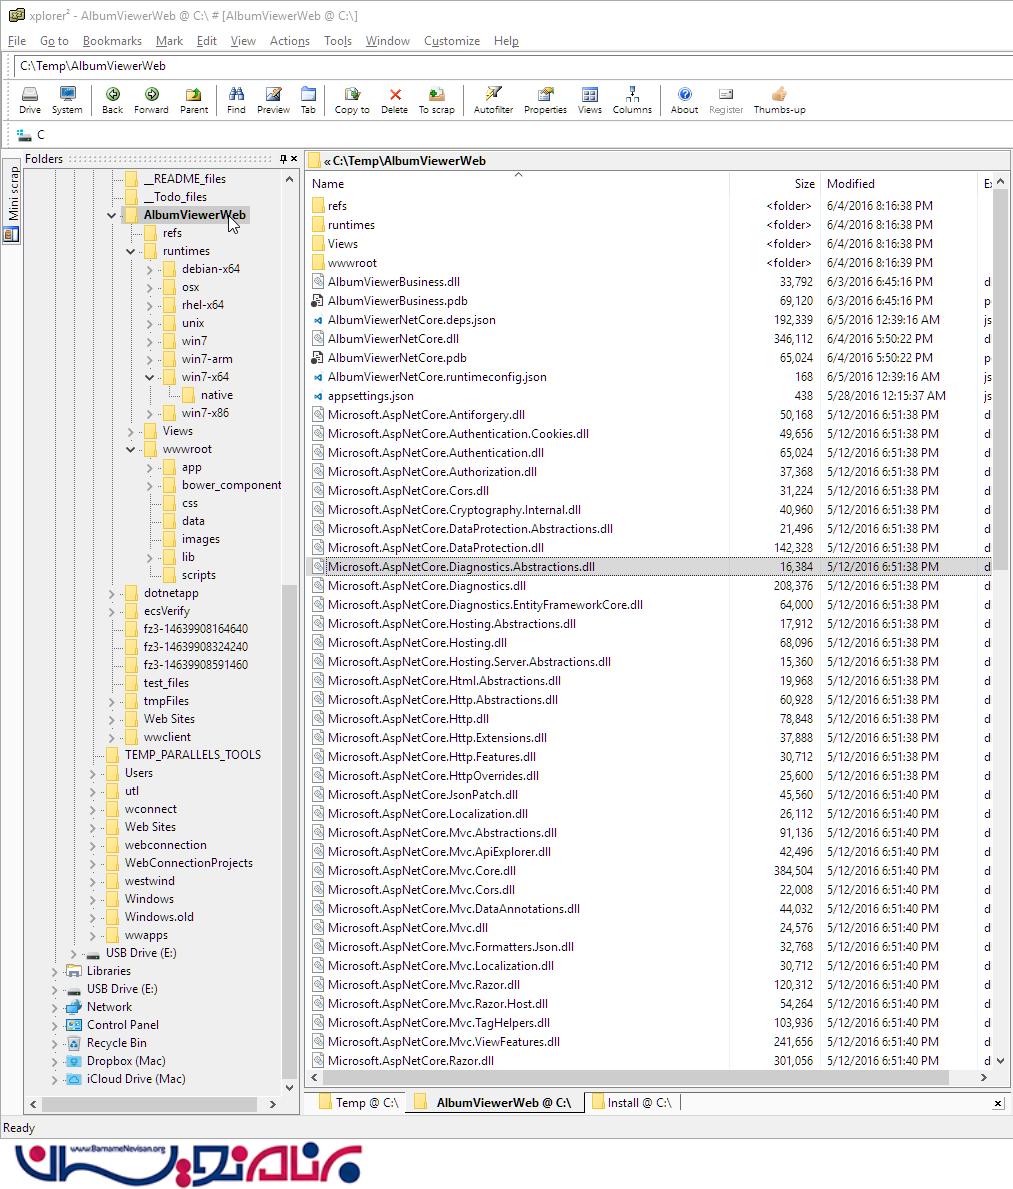Pin the Folders panel
1013x1189 pixels.
283,159
